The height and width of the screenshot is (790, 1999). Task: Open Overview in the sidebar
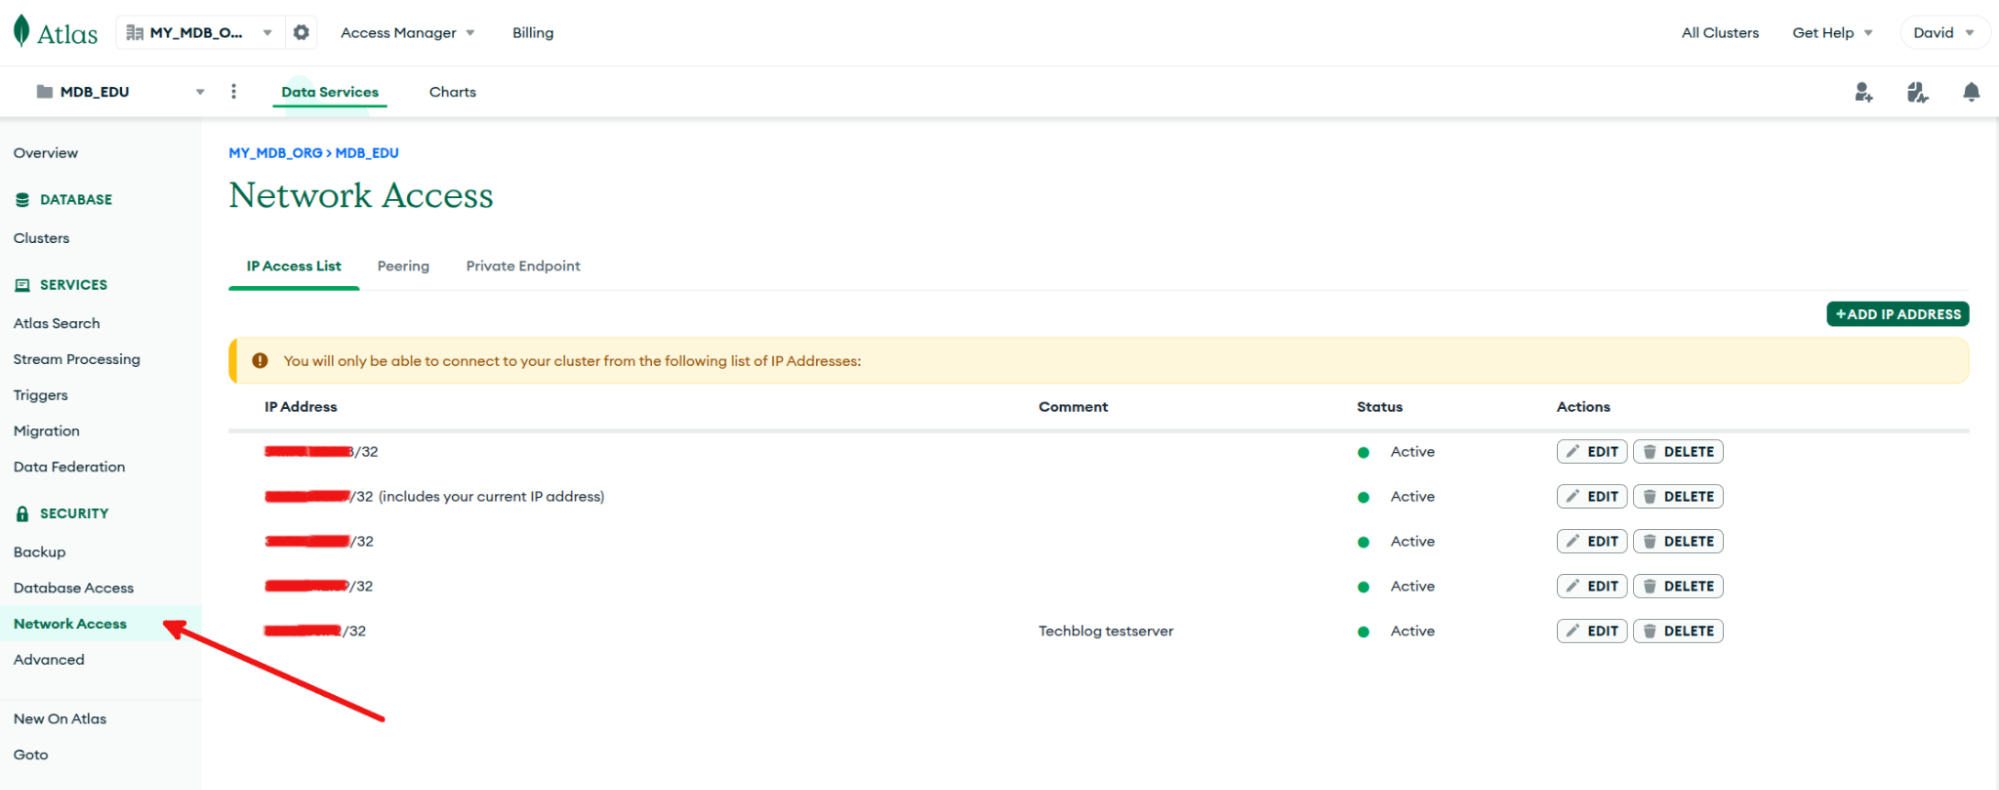tap(46, 153)
